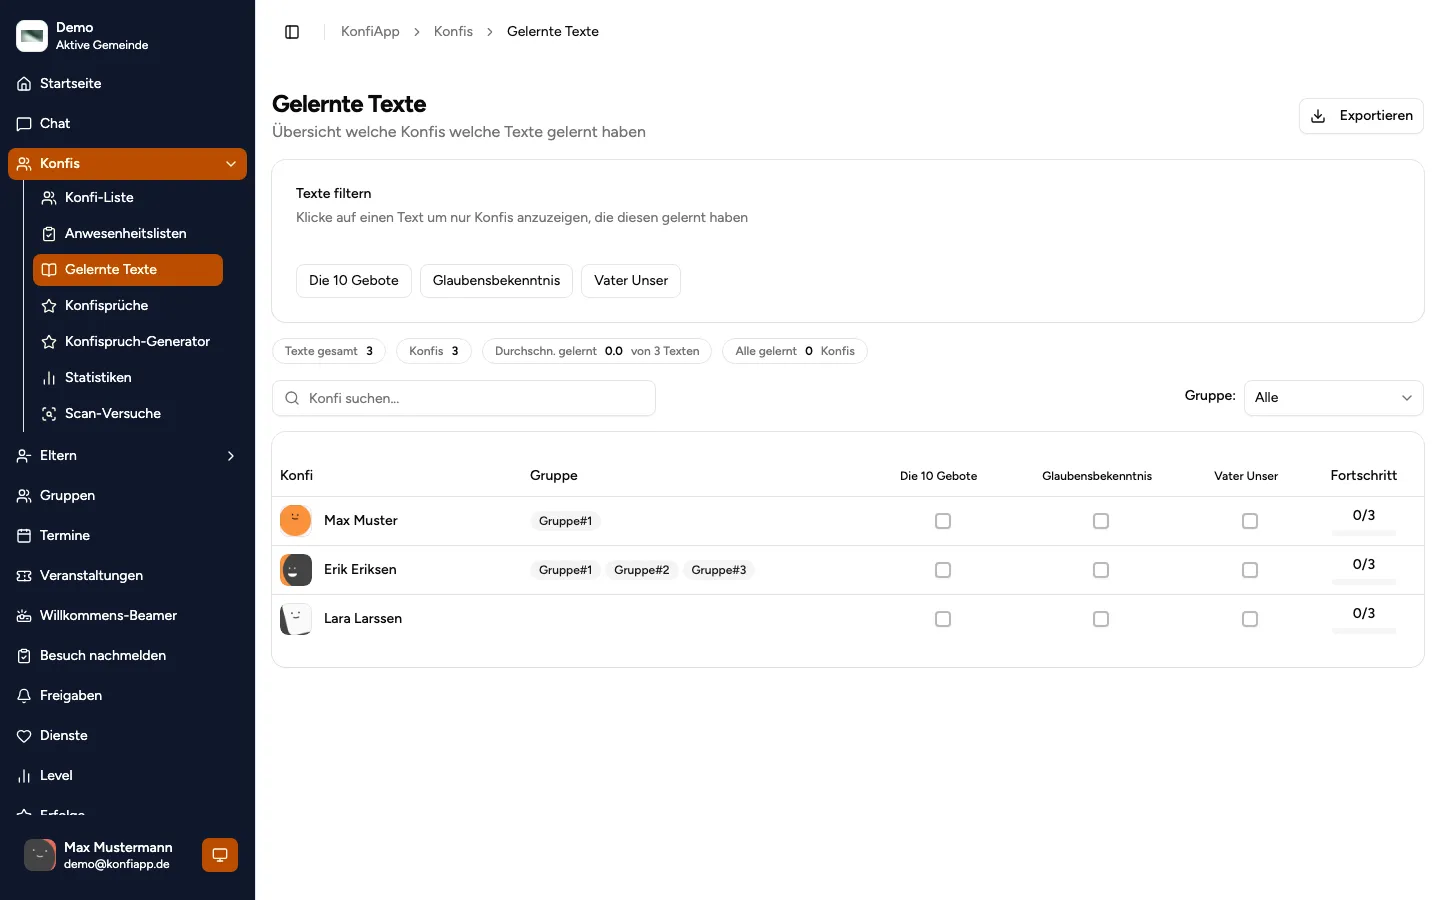
Task: Click the presentation screen icon button
Action: [220, 855]
